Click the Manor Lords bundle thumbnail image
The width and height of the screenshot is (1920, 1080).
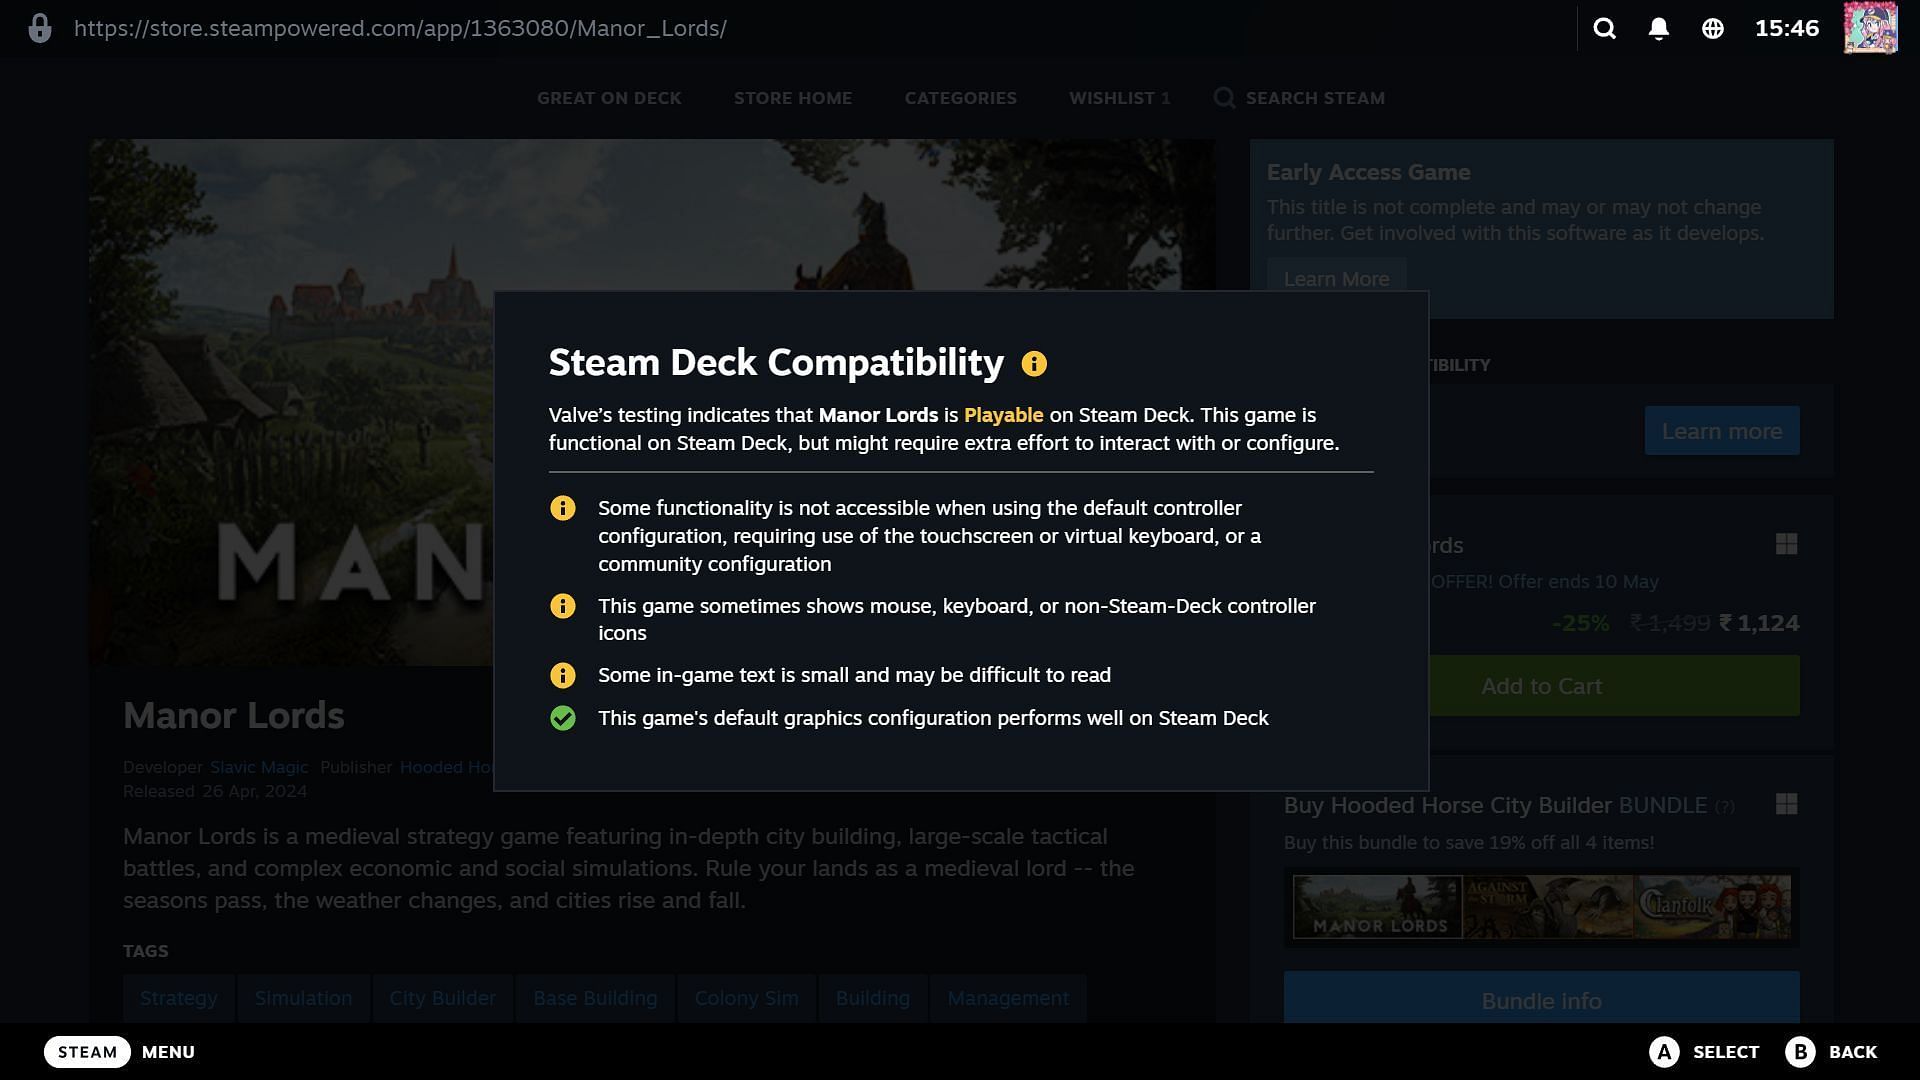click(x=1375, y=907)
